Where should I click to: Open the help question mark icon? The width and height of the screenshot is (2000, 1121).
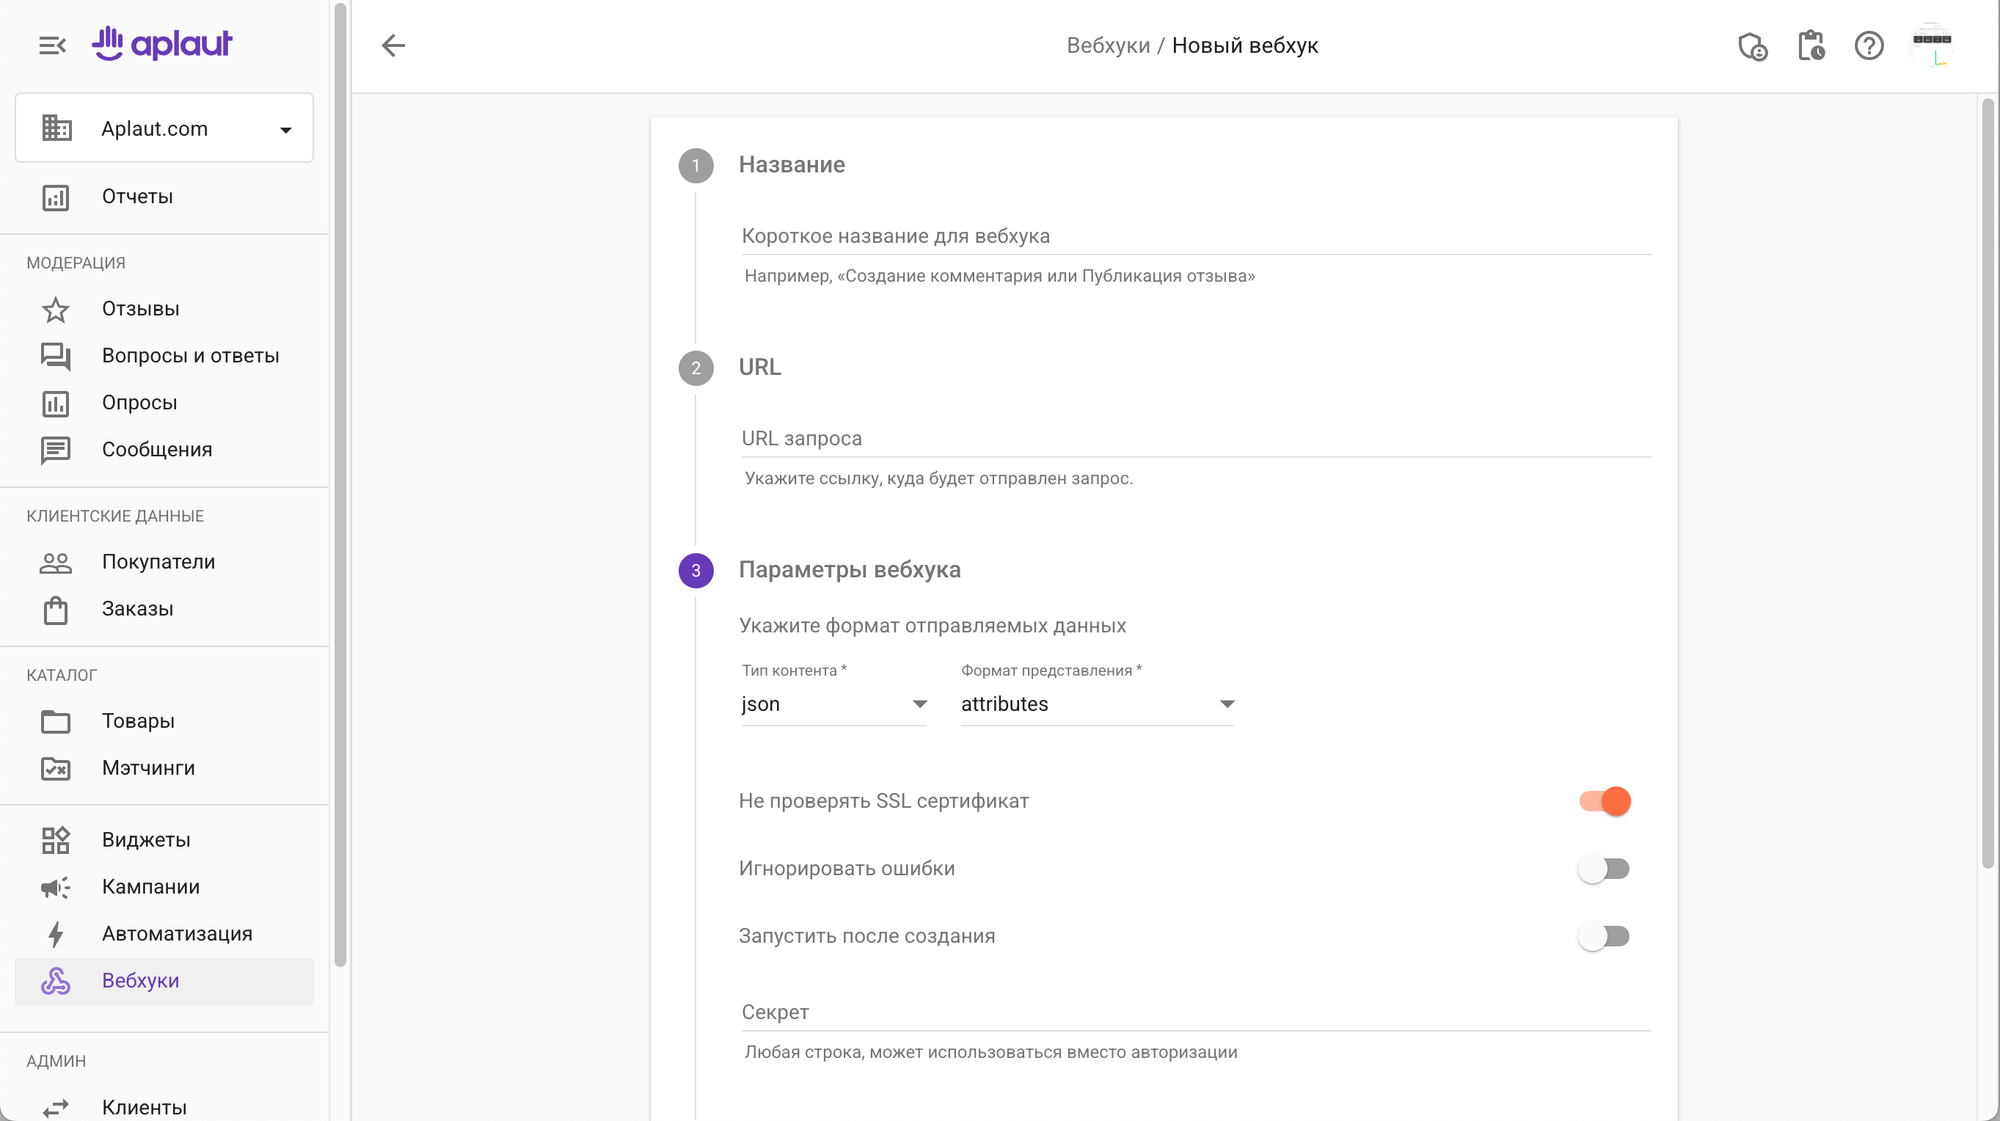[1868, 46]
